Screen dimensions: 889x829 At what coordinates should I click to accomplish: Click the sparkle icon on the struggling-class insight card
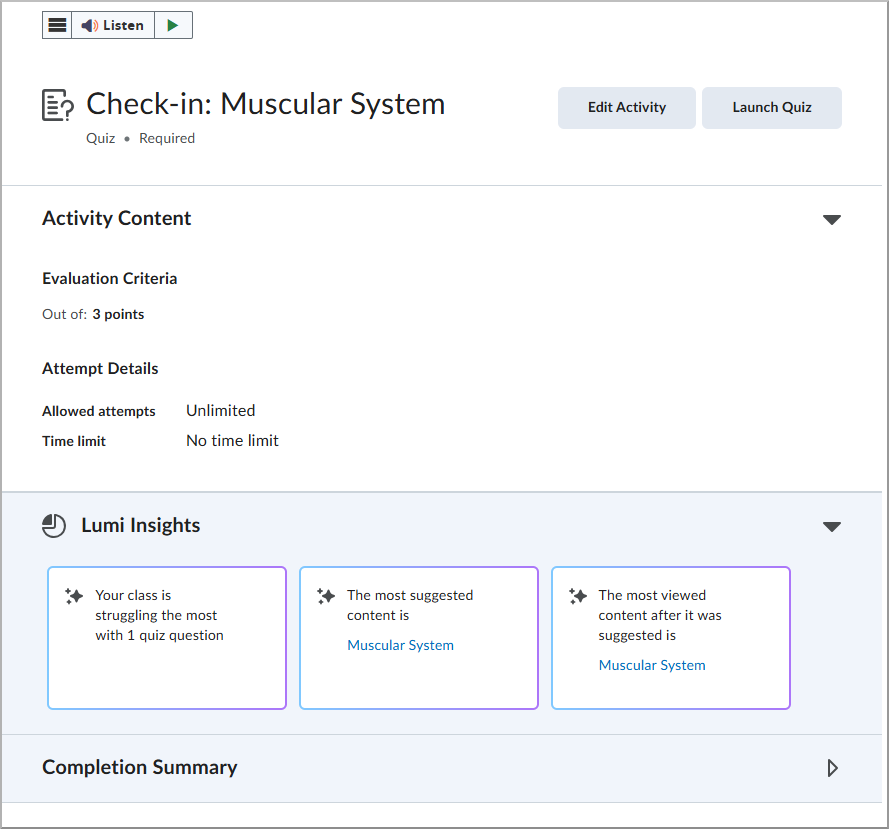coord(74,595)
